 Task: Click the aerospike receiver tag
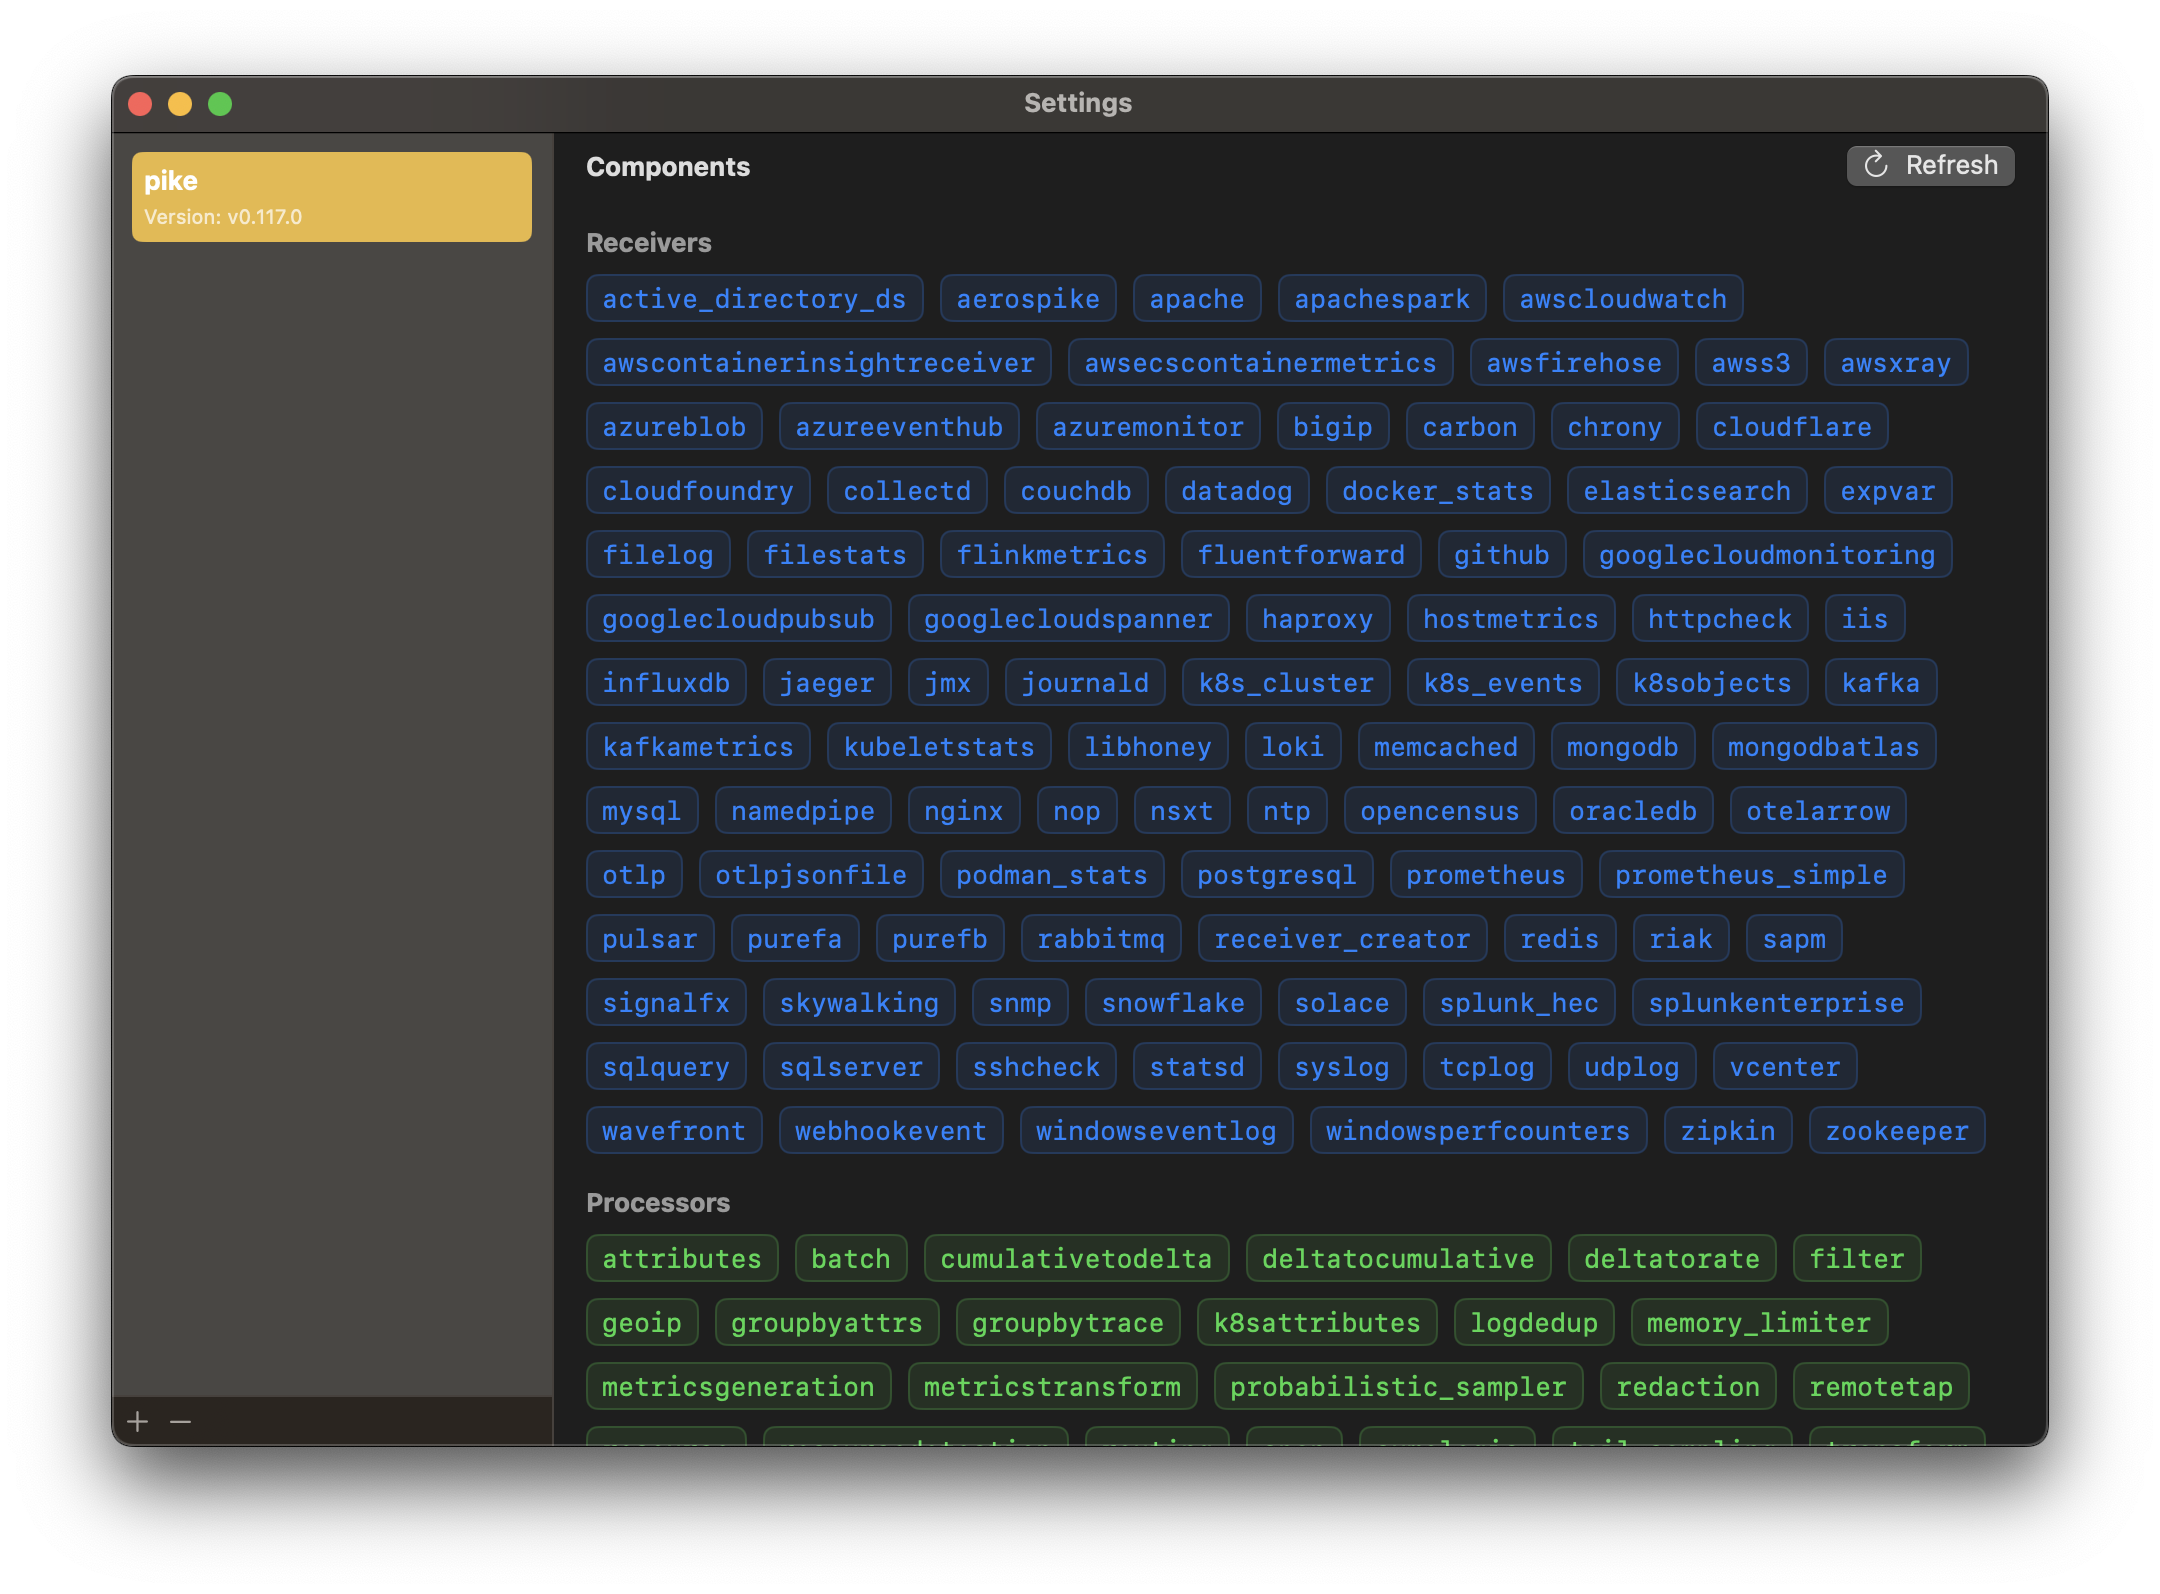[1028, 299]
